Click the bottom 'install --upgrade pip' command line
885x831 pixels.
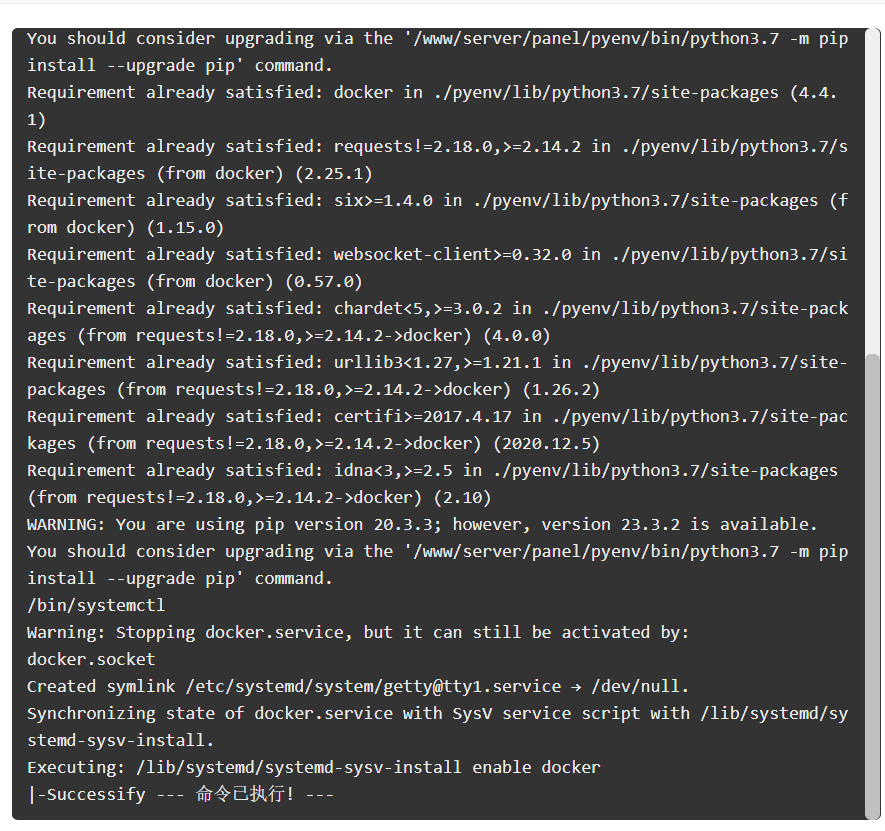(x=180, y=578)
